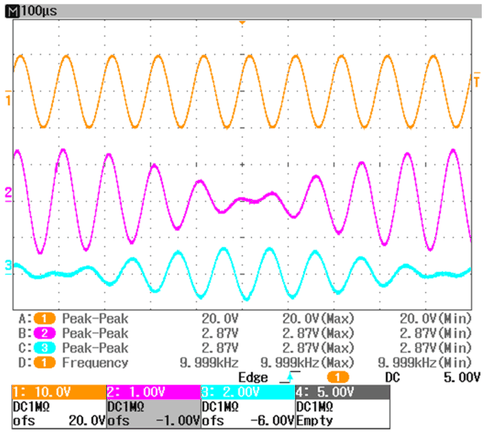Open the channel 1 10.0V tab
485x433 pixels.
tap(59, 392)
